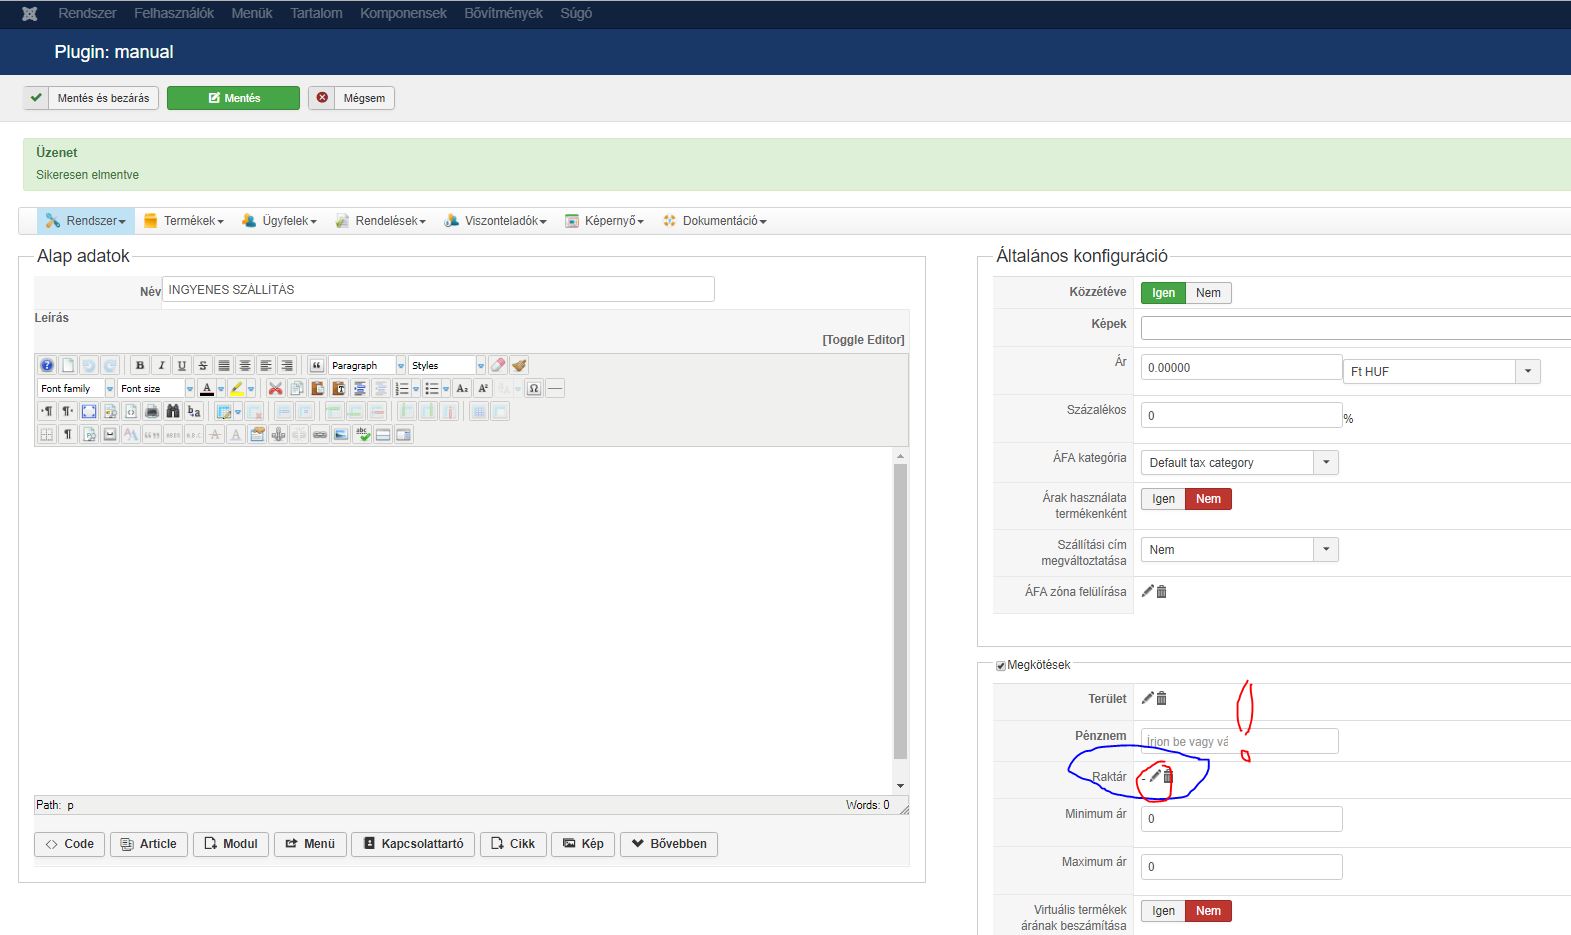This screenshot has height=935, width=1571.
Task: Insert a blockquote in the editor
Action: coord(316,365)
